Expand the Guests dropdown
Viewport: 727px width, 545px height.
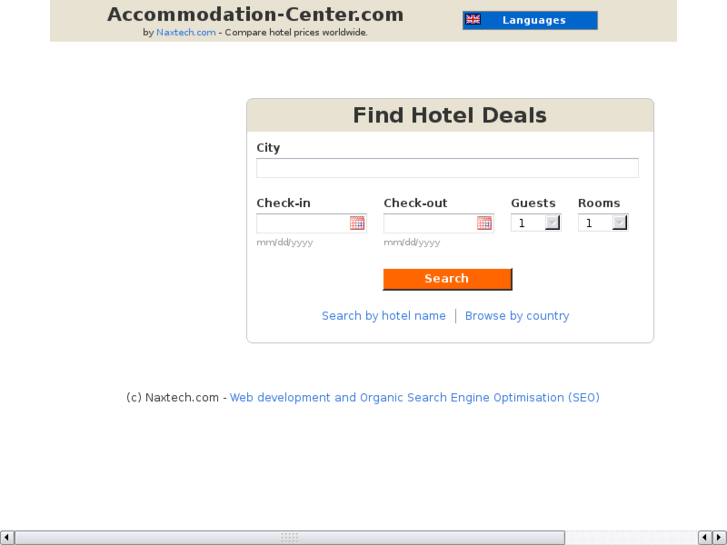coord(552,223)
